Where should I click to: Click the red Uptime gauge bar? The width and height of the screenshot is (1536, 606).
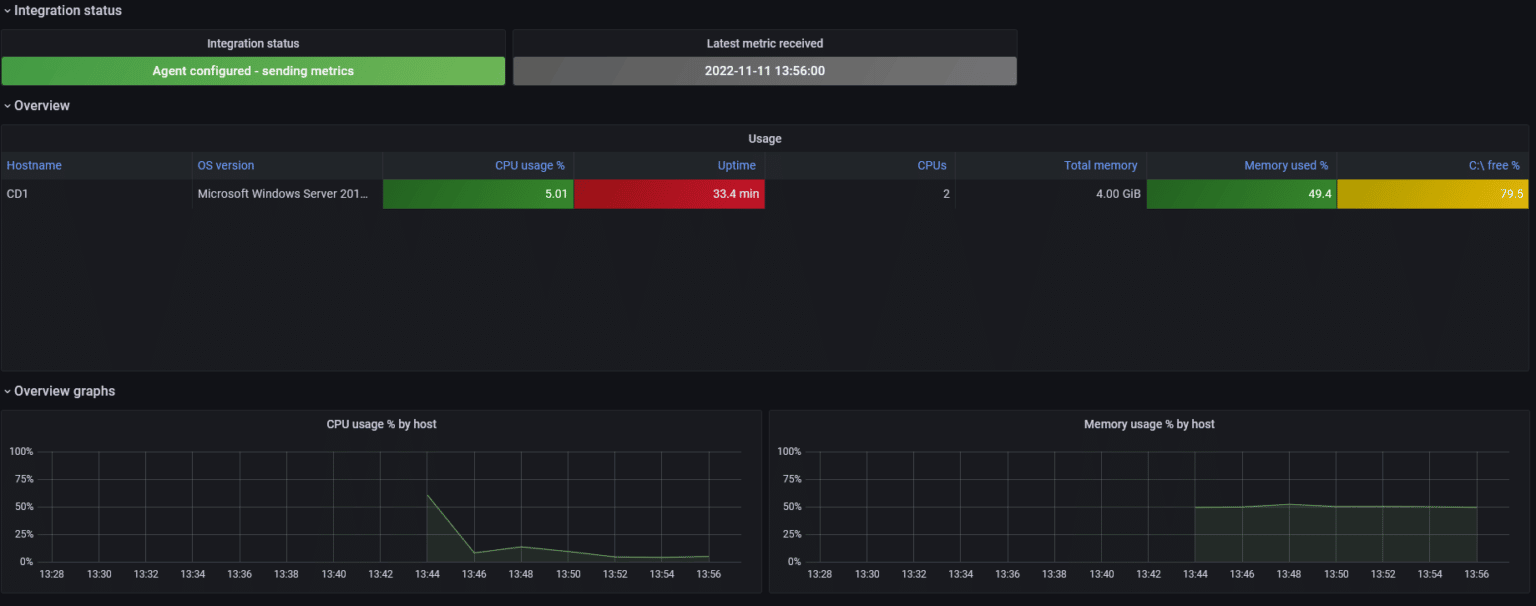tap(670, 193)
